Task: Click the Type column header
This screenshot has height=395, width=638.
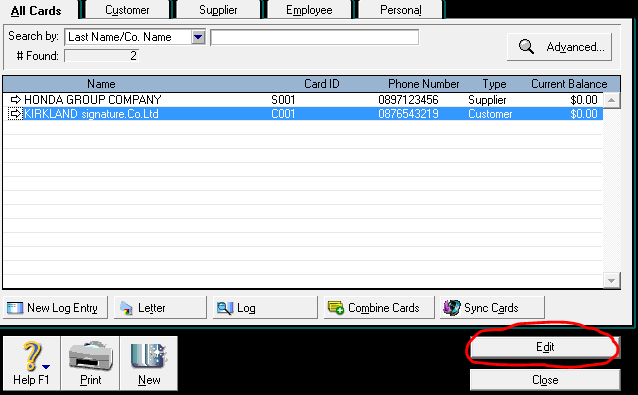Action: 494,84
